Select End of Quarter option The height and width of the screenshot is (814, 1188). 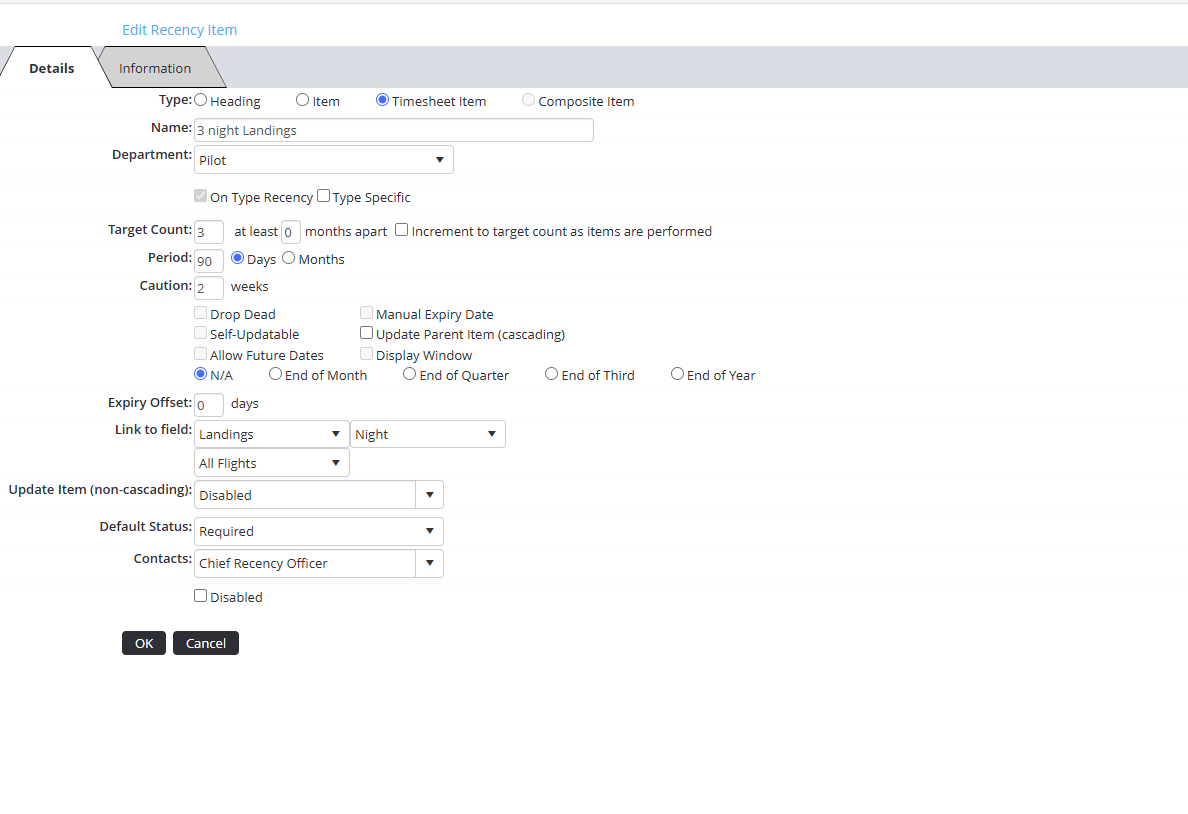coord(410,374)
